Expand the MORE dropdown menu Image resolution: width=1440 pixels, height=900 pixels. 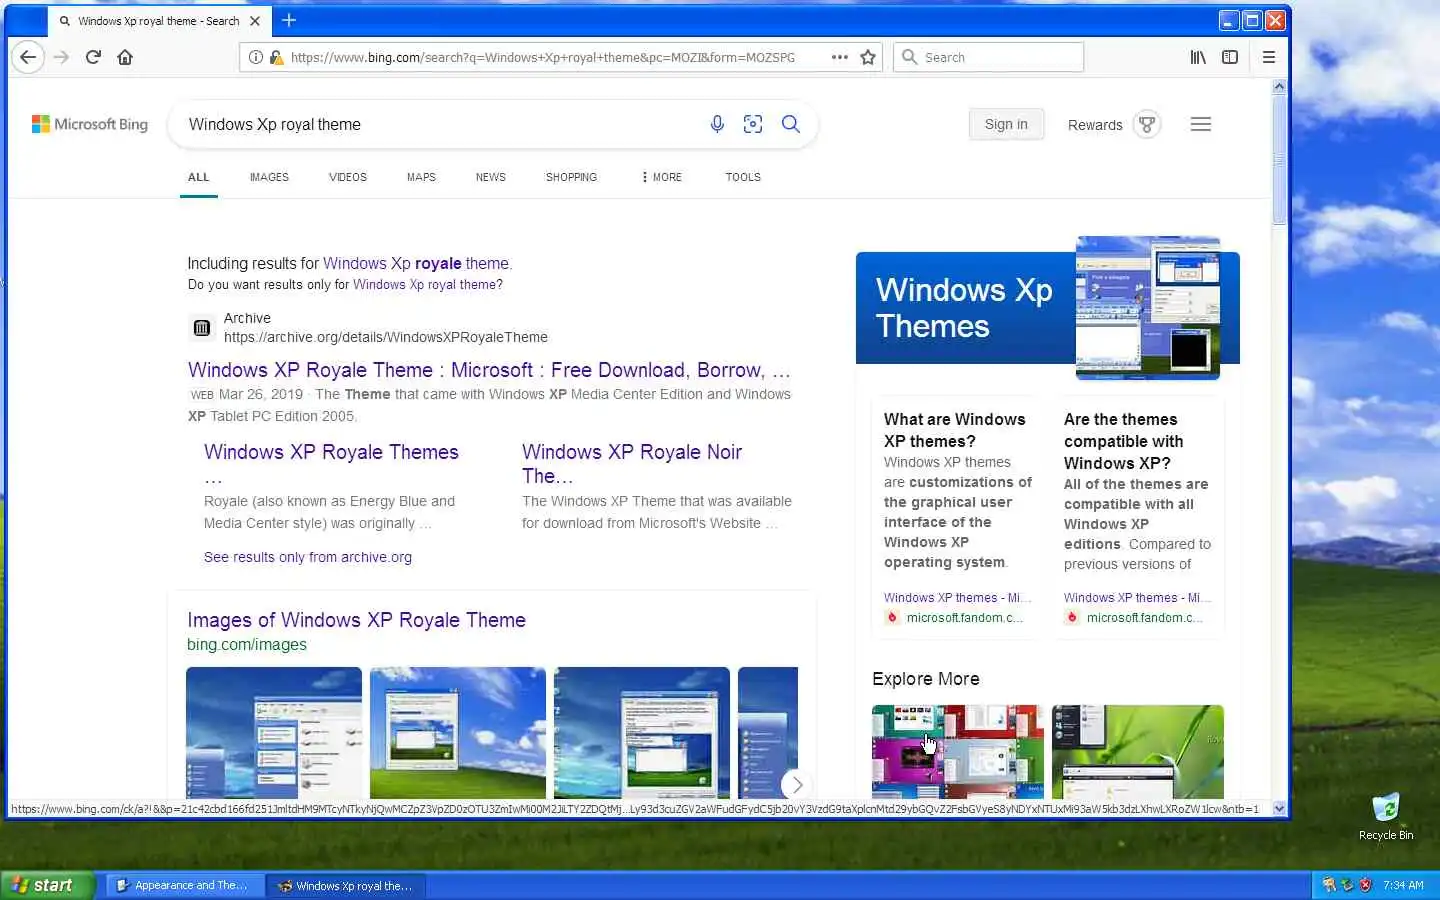662,177
